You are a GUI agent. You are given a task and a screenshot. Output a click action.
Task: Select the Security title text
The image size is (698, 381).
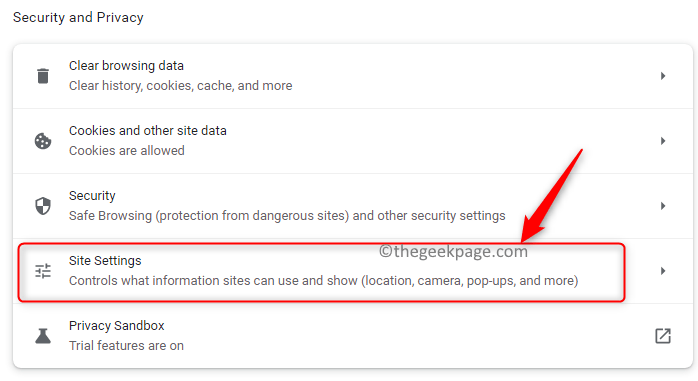[x=92, y=196]
